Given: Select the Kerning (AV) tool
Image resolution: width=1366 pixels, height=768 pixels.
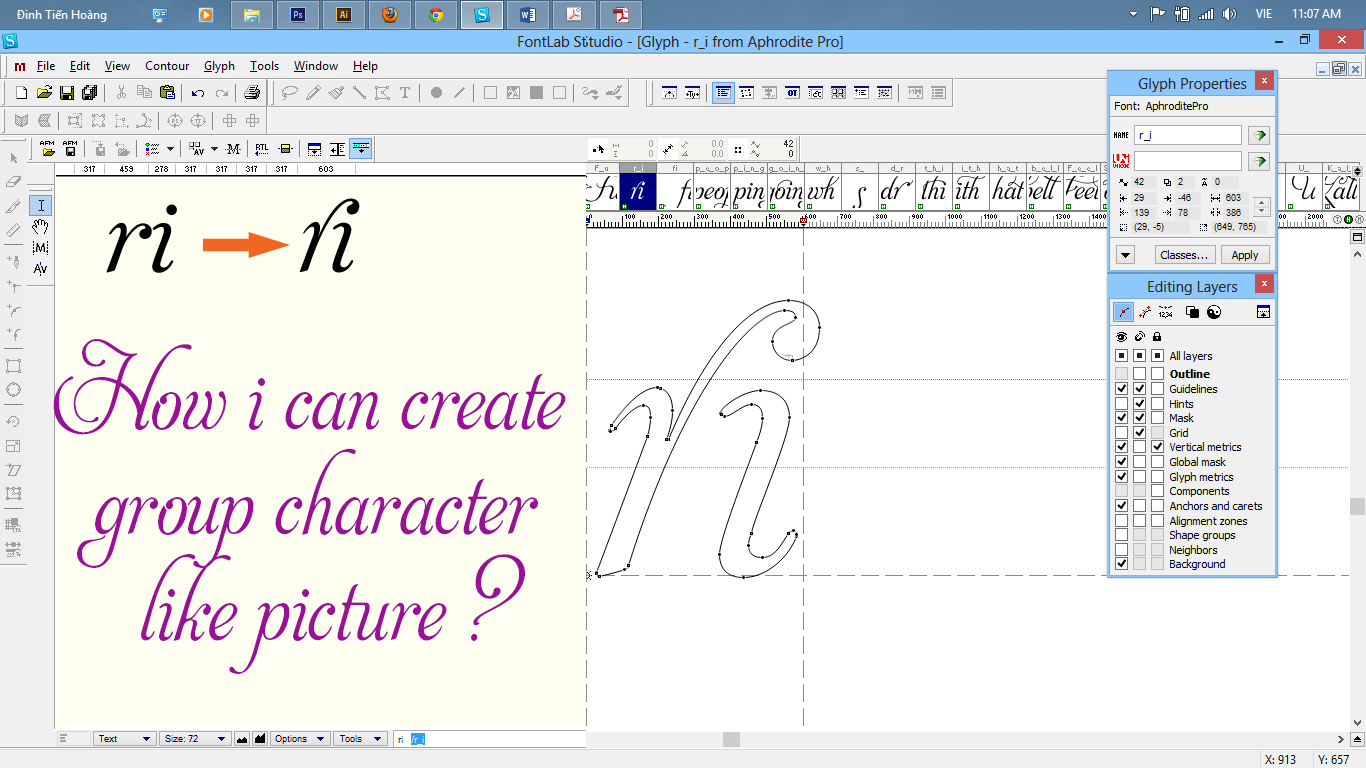Looking at the screenshot, I should point(41,268).
